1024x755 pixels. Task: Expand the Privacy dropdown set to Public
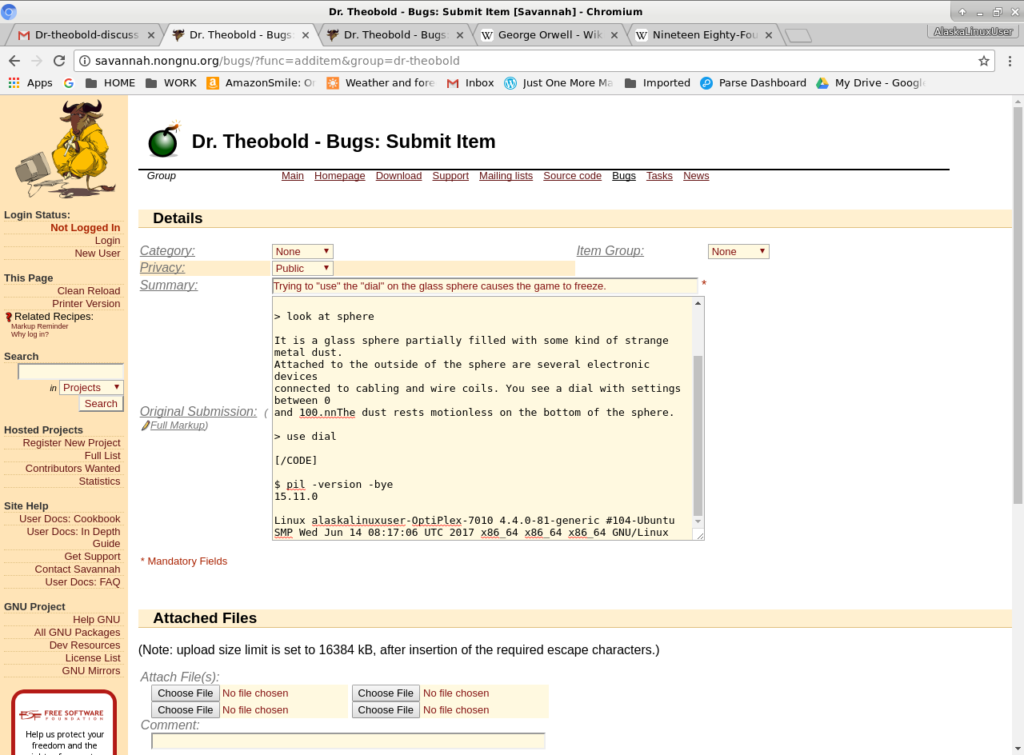[302, 268]
